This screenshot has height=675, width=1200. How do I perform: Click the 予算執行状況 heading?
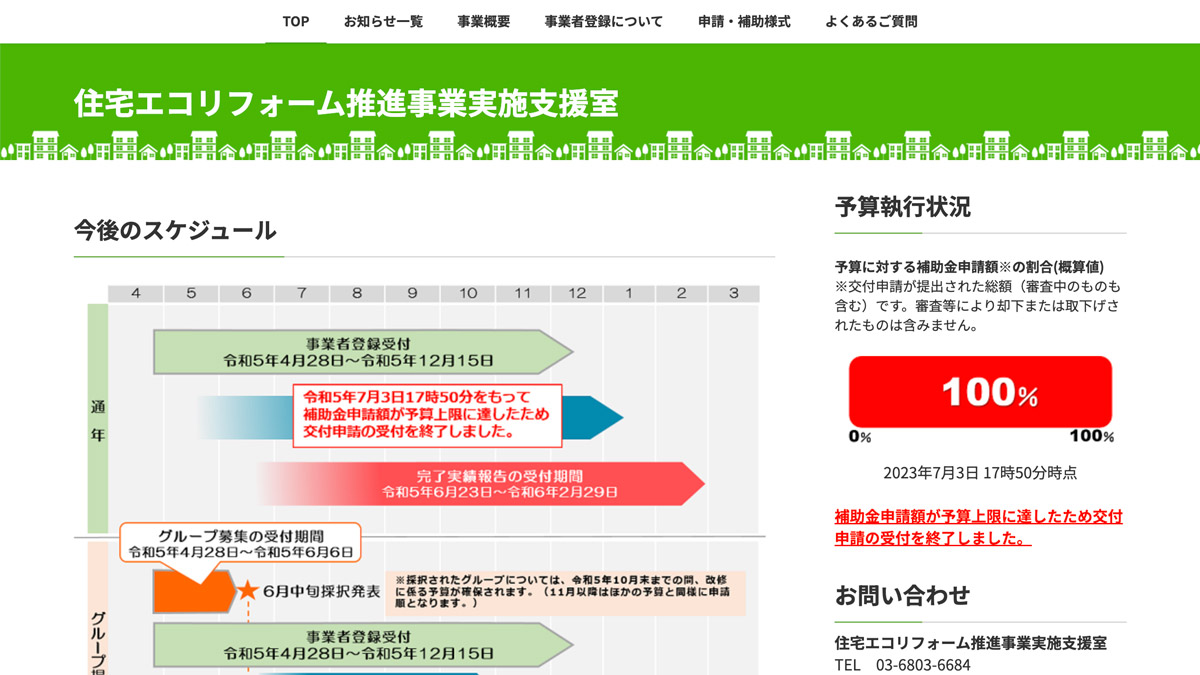coord(903,207)
